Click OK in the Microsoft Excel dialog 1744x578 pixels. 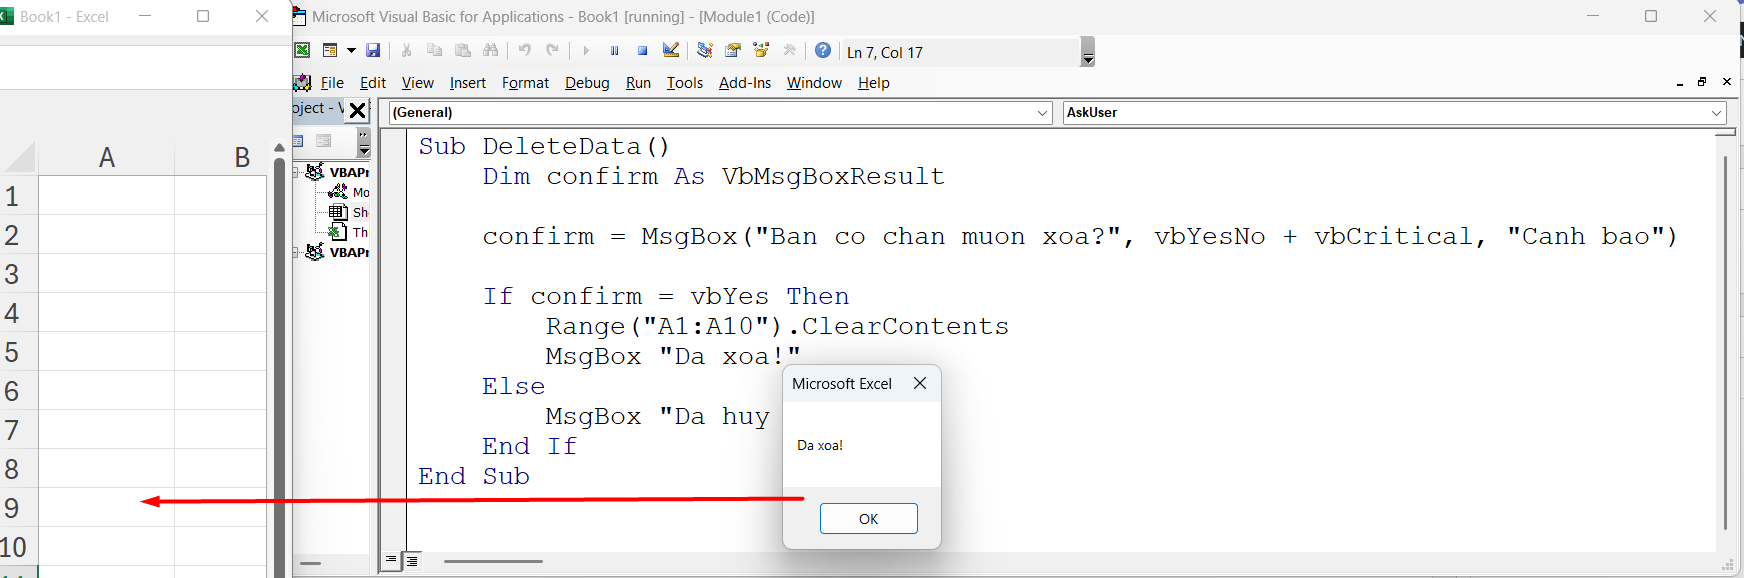click(868, 519)
